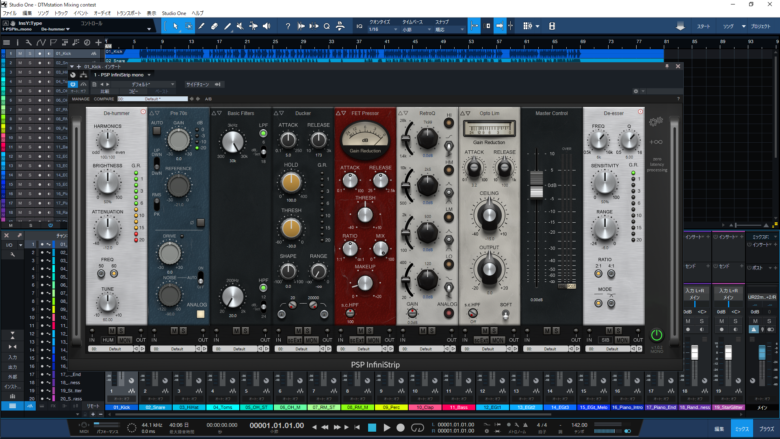Image resolution: width=780 pixels, height=439 pixels.
Task: Click the plugin routing icon beside the plugin name
Action: pos(83,75)
